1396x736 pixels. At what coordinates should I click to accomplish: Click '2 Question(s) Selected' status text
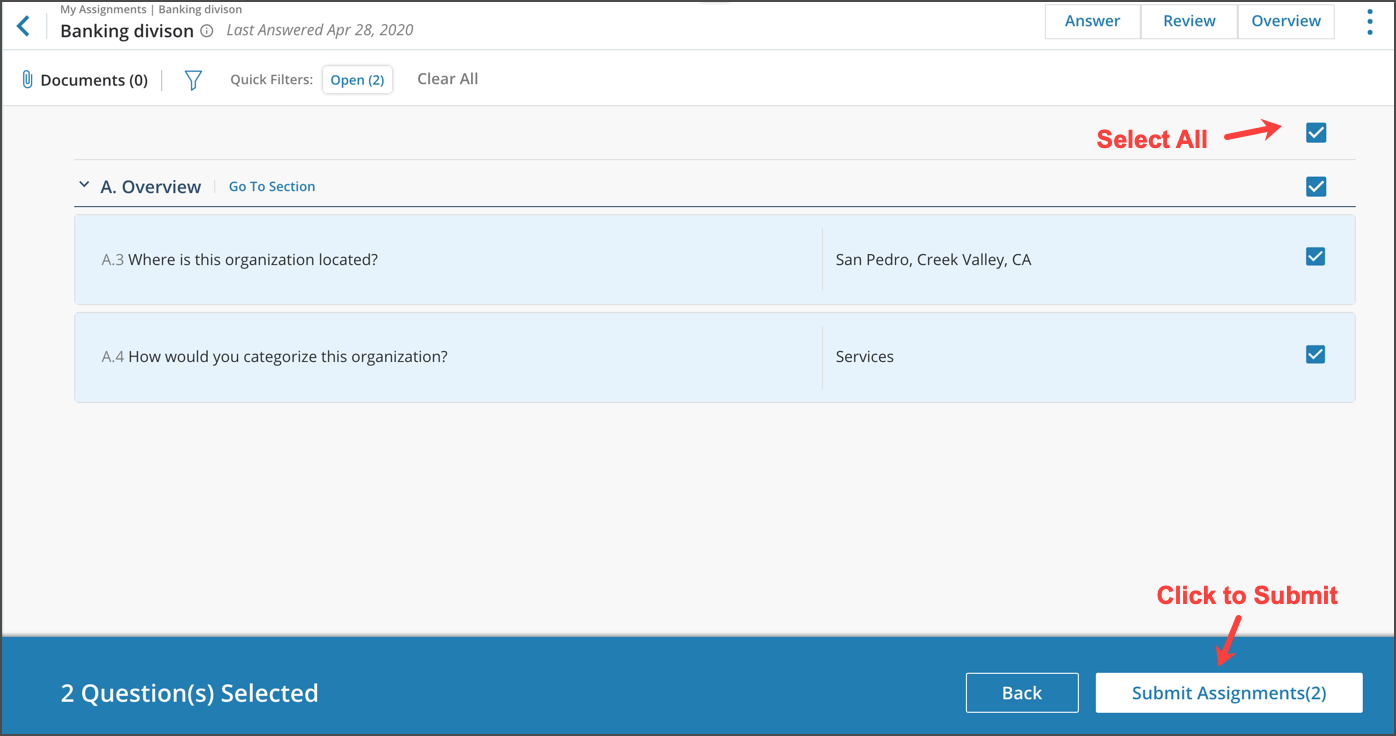[x=190, y=693]
